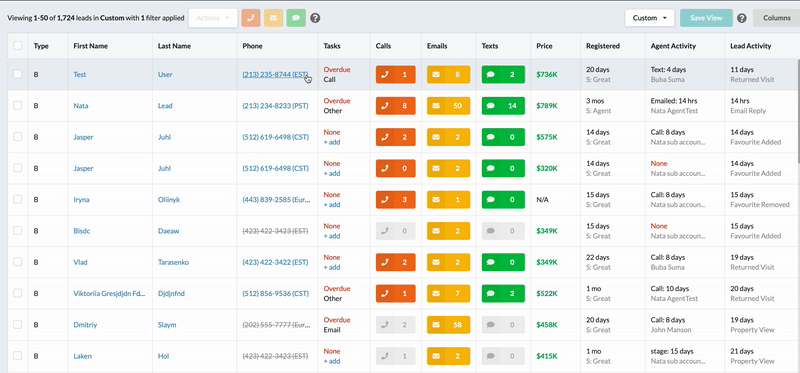This screenshot has height=373, width=800.
Task: Select checkbox for Test User row
Action: point(18,74)
